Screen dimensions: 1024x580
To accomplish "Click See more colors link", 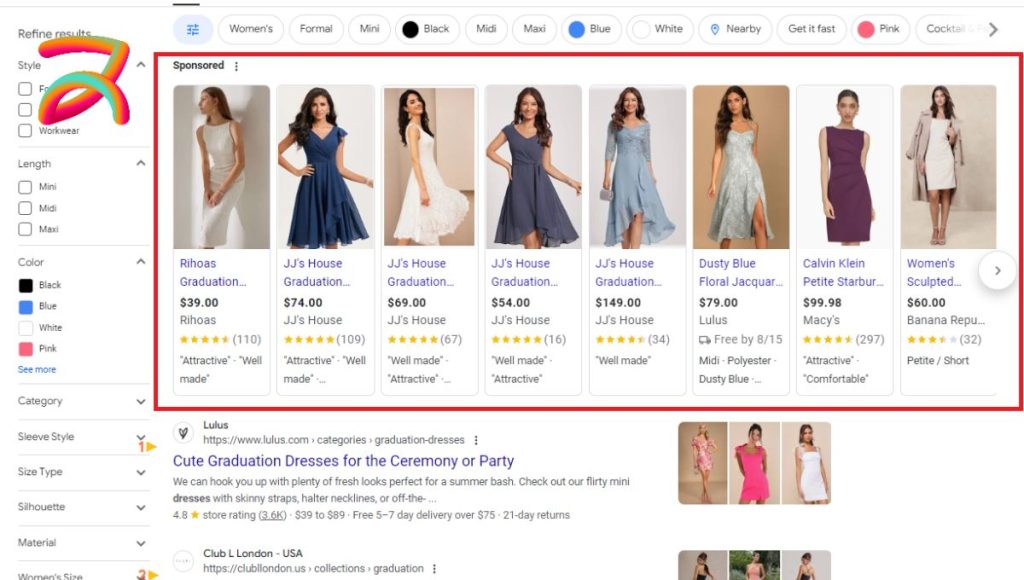I will (37, 370).
